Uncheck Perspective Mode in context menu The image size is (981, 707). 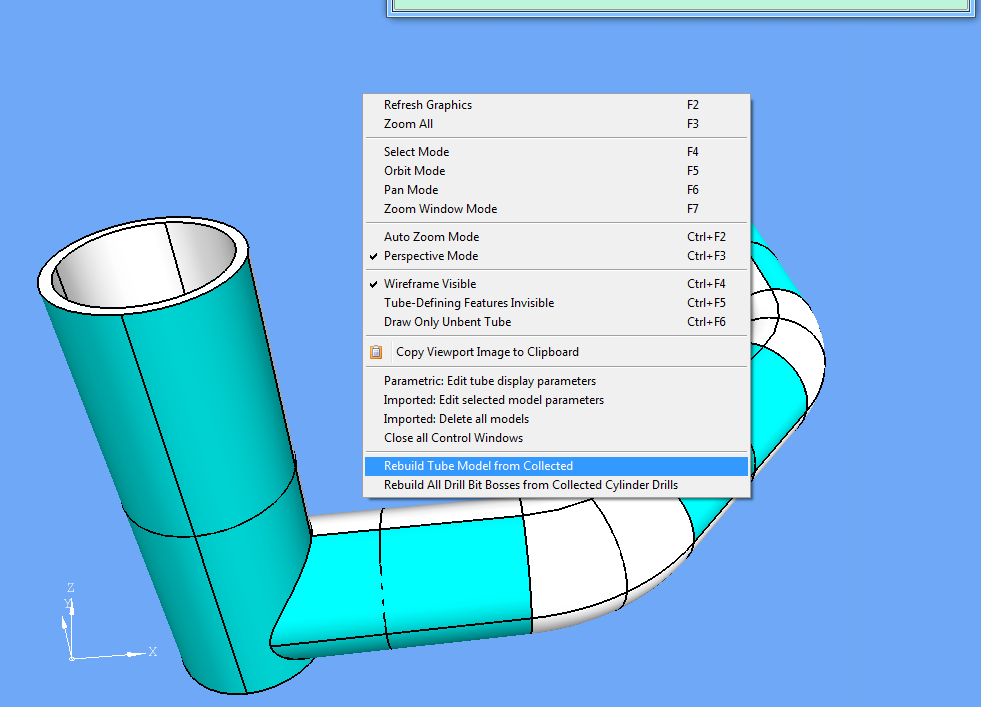[x=430, y=256]
